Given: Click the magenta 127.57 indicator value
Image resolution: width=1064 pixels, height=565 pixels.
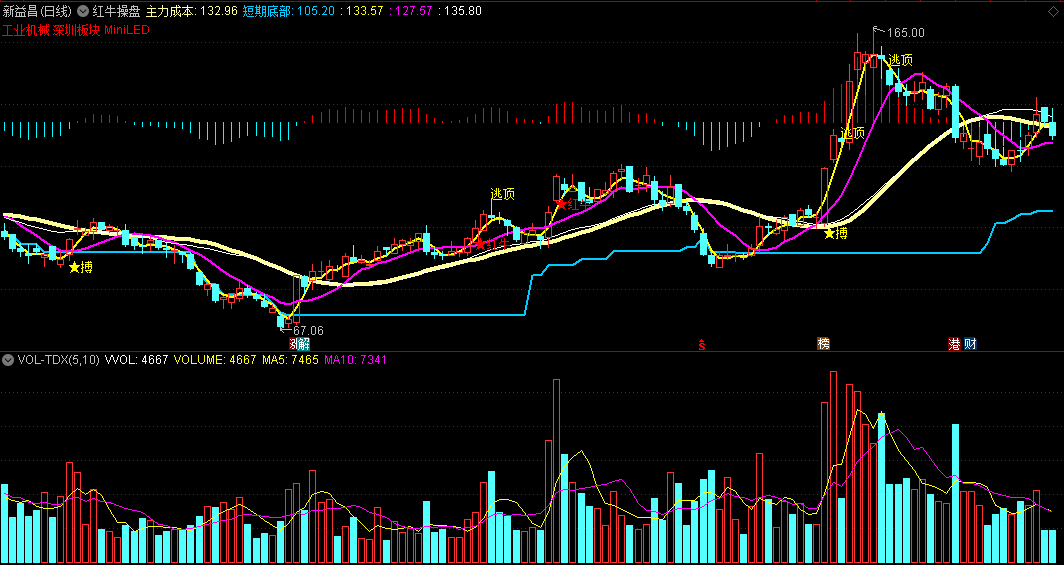Looking at the screenshot, I should (x=412, y=11).
